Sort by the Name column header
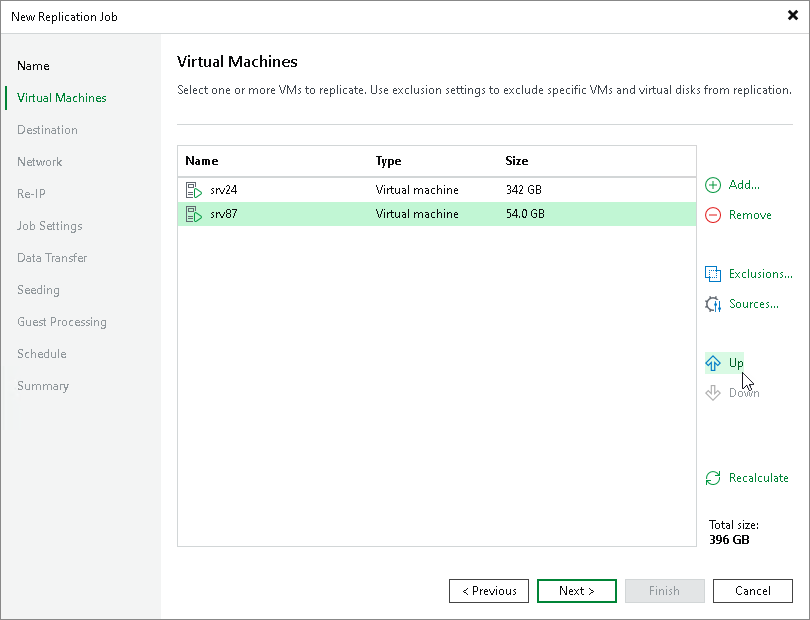The width and height of the screenshot is (810, 620). pos(201,161)
